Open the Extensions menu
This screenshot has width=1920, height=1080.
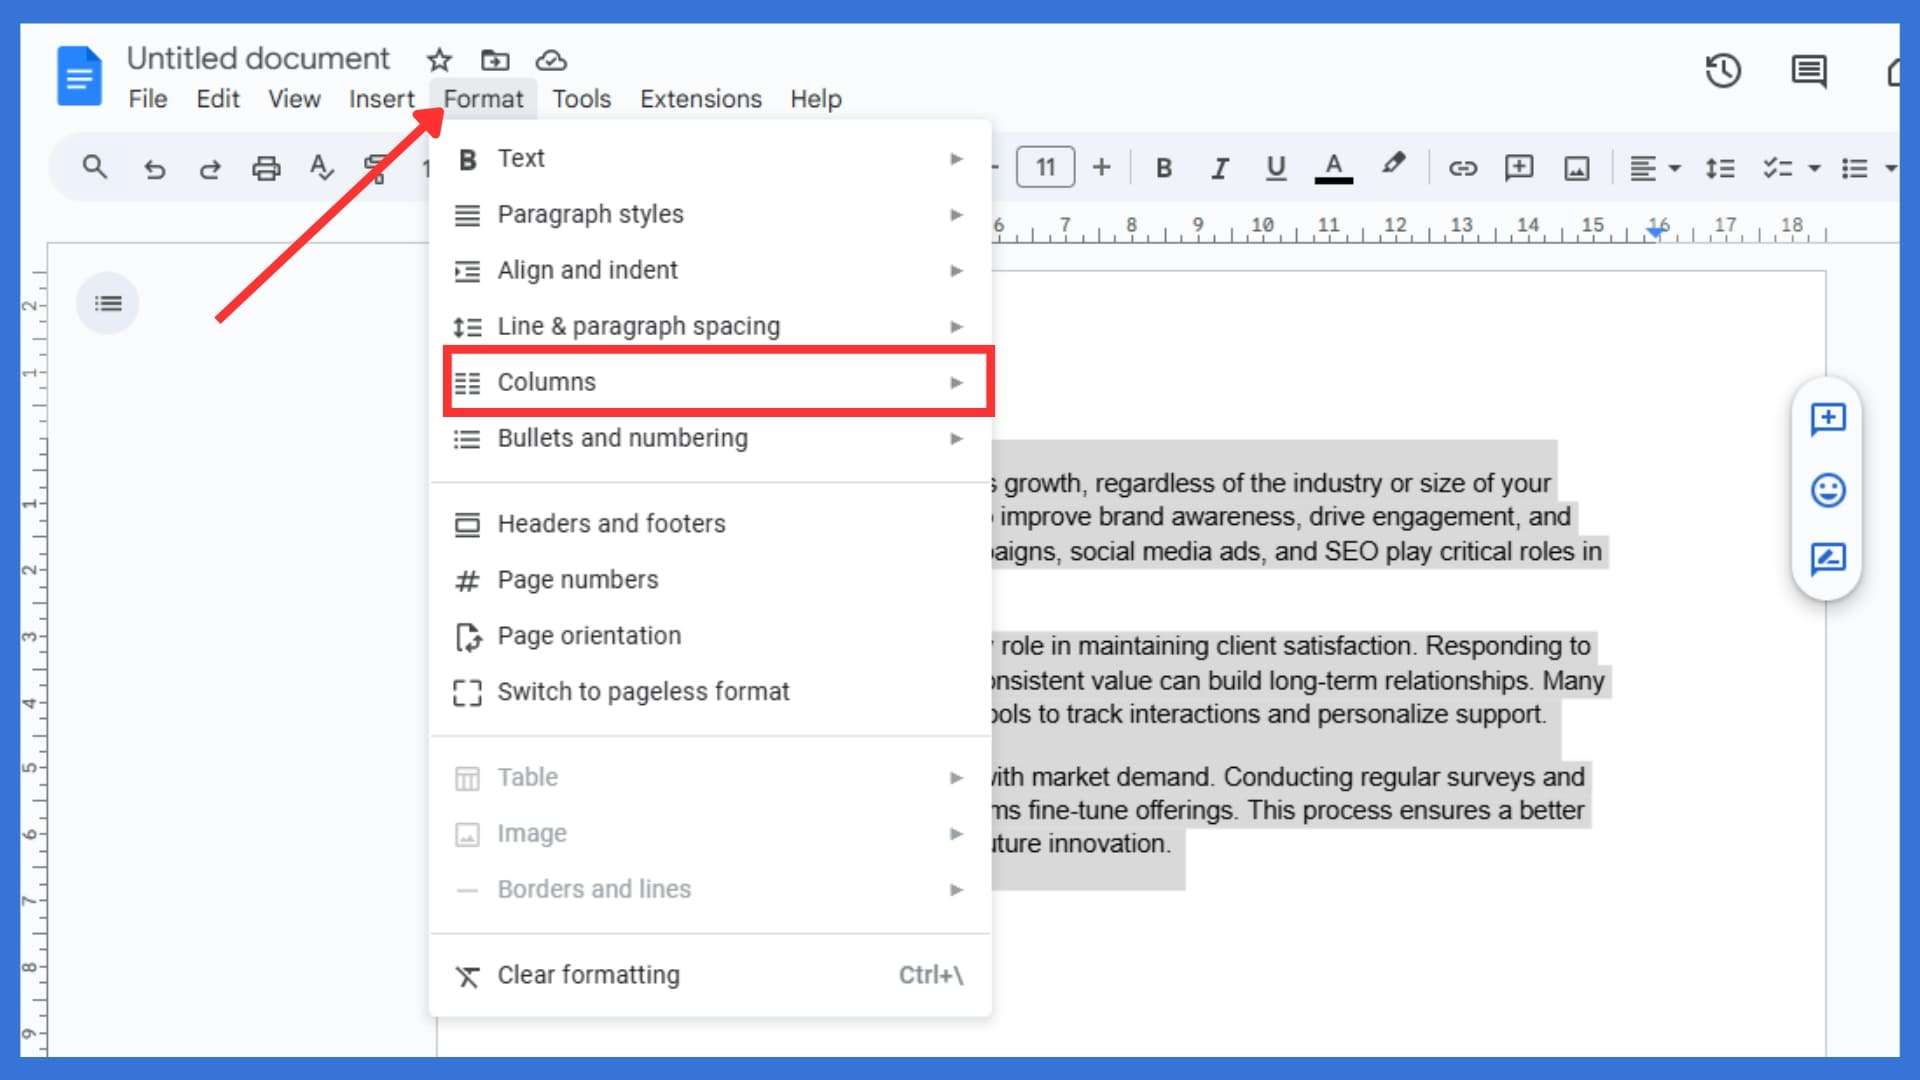coord(701,99)
